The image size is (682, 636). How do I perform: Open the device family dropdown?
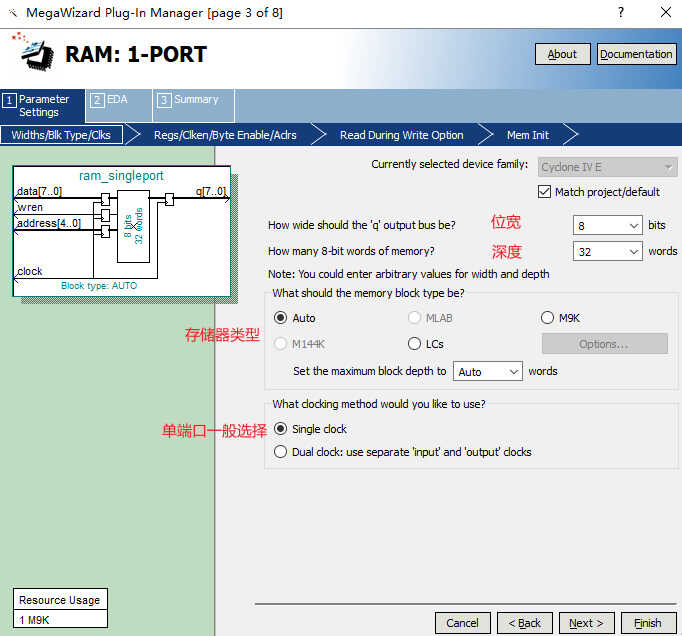point(607,167)
